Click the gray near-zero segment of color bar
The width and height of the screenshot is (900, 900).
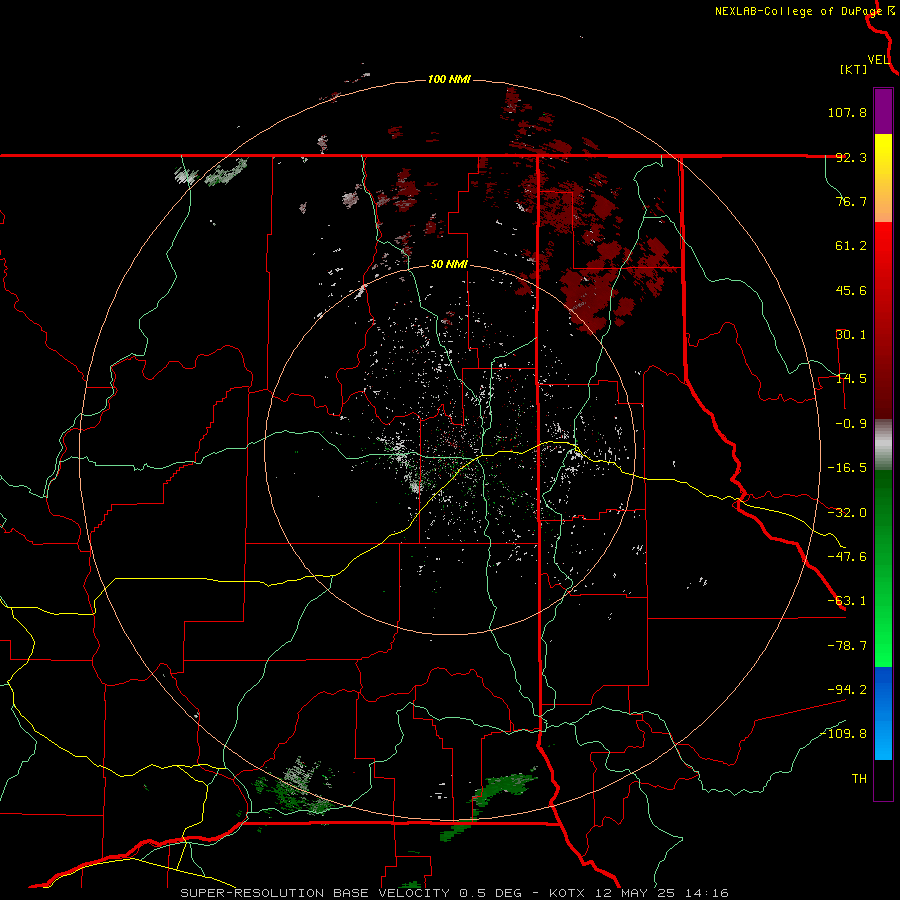[x=883, y=445]
